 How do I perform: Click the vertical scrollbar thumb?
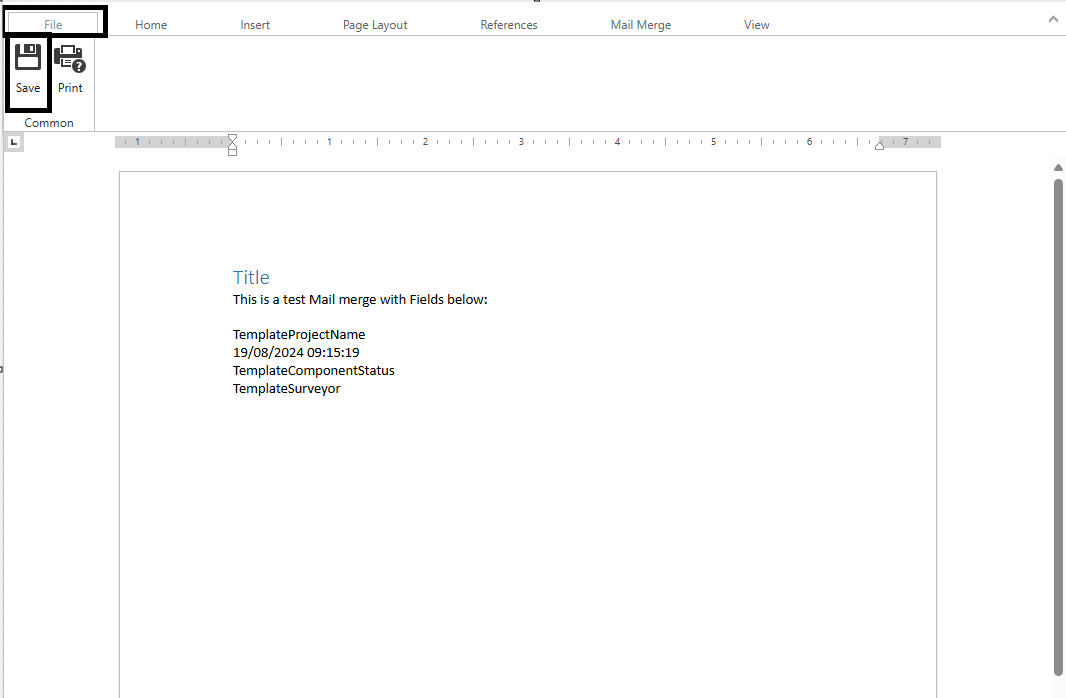click(1058, 420)
